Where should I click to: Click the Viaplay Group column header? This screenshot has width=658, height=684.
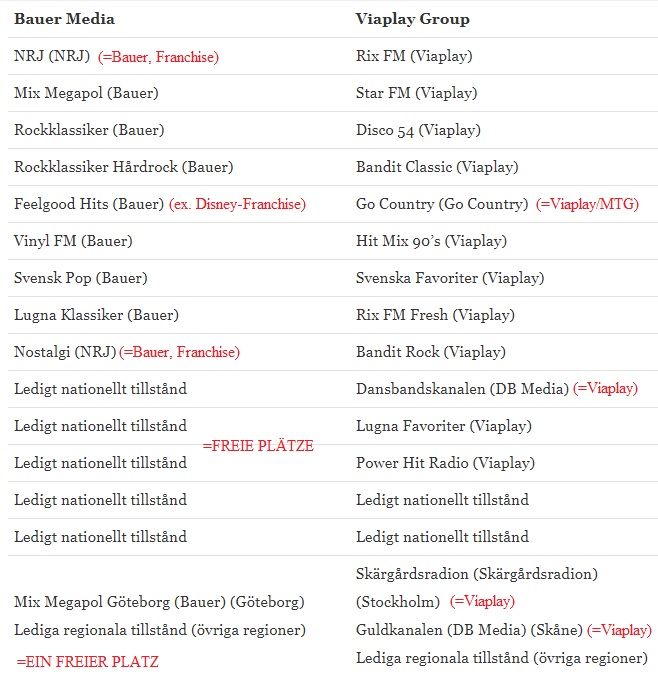pyautogui.click(x=412, y=19)
